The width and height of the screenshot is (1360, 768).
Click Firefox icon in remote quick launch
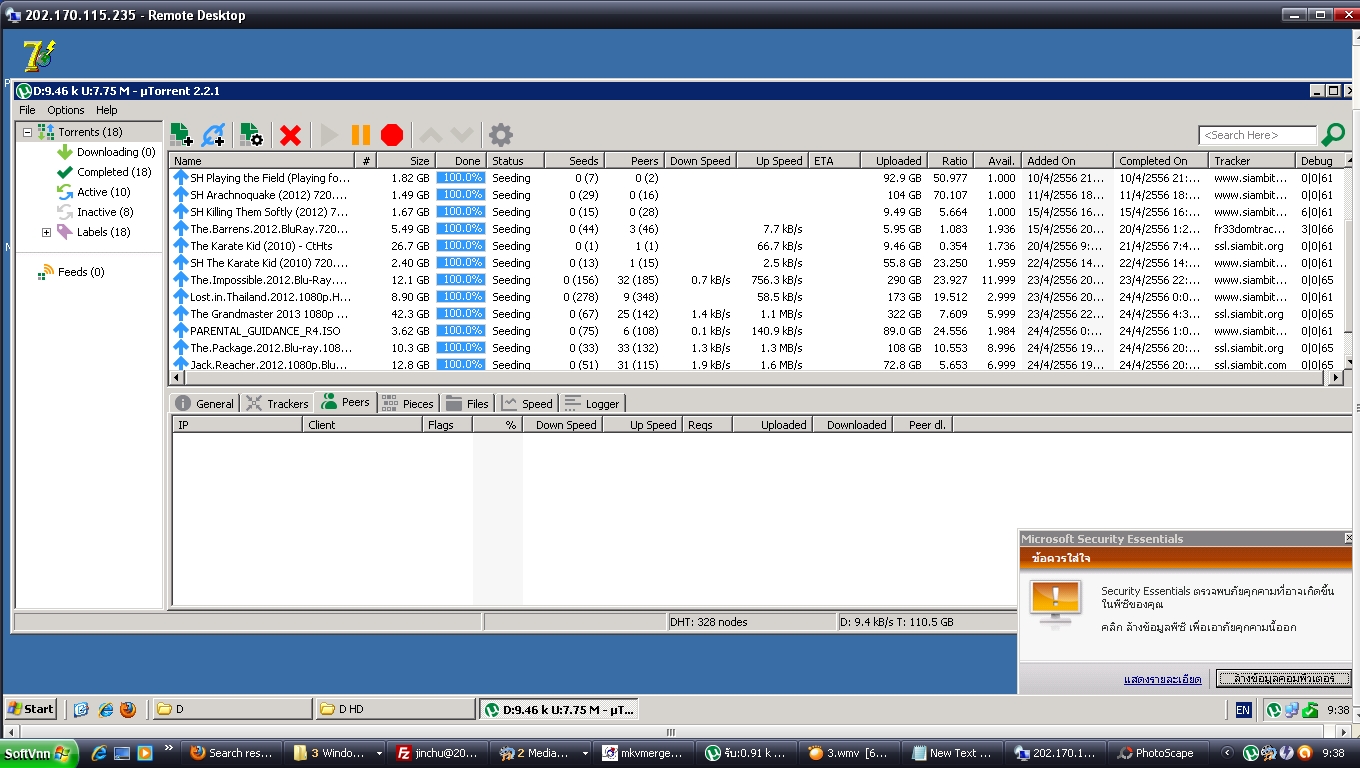point(128,709)
